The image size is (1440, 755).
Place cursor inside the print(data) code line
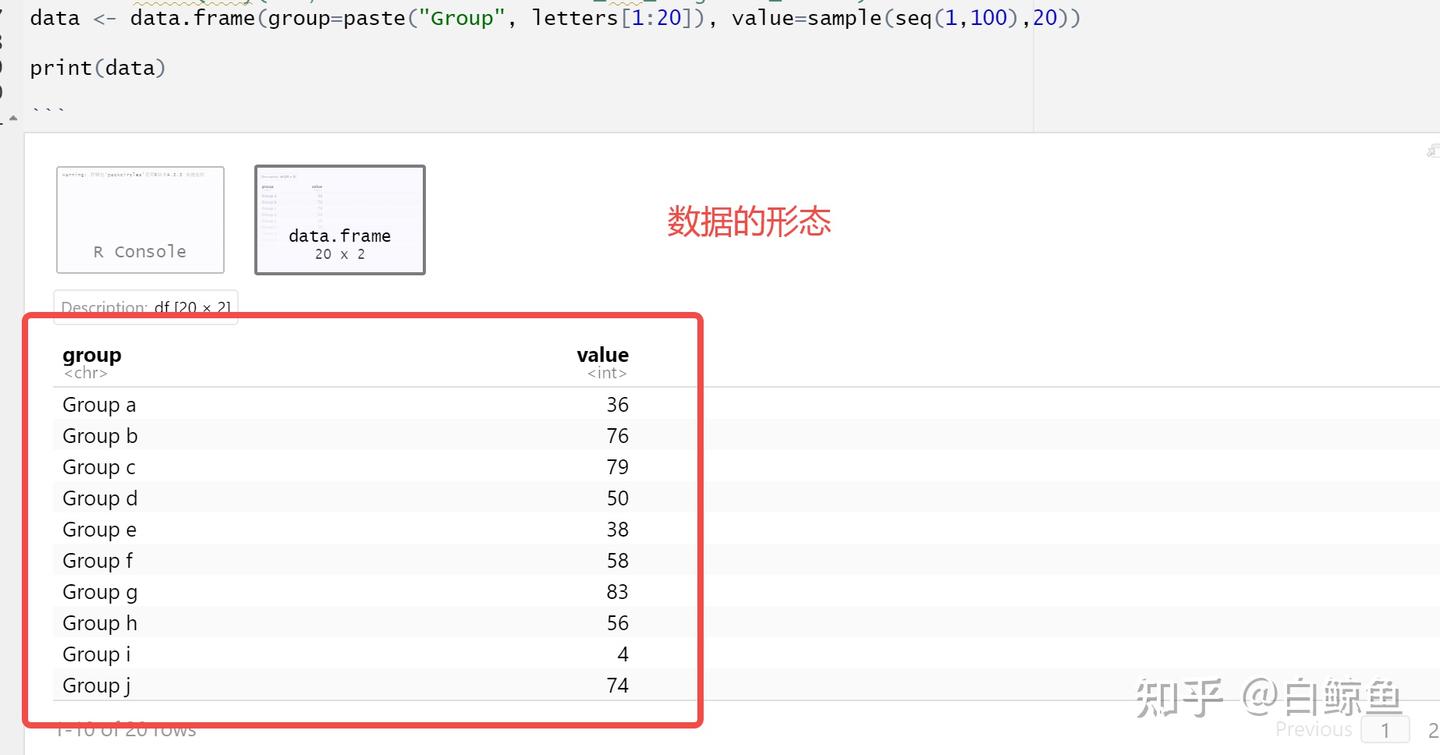(x=95, y=67)
